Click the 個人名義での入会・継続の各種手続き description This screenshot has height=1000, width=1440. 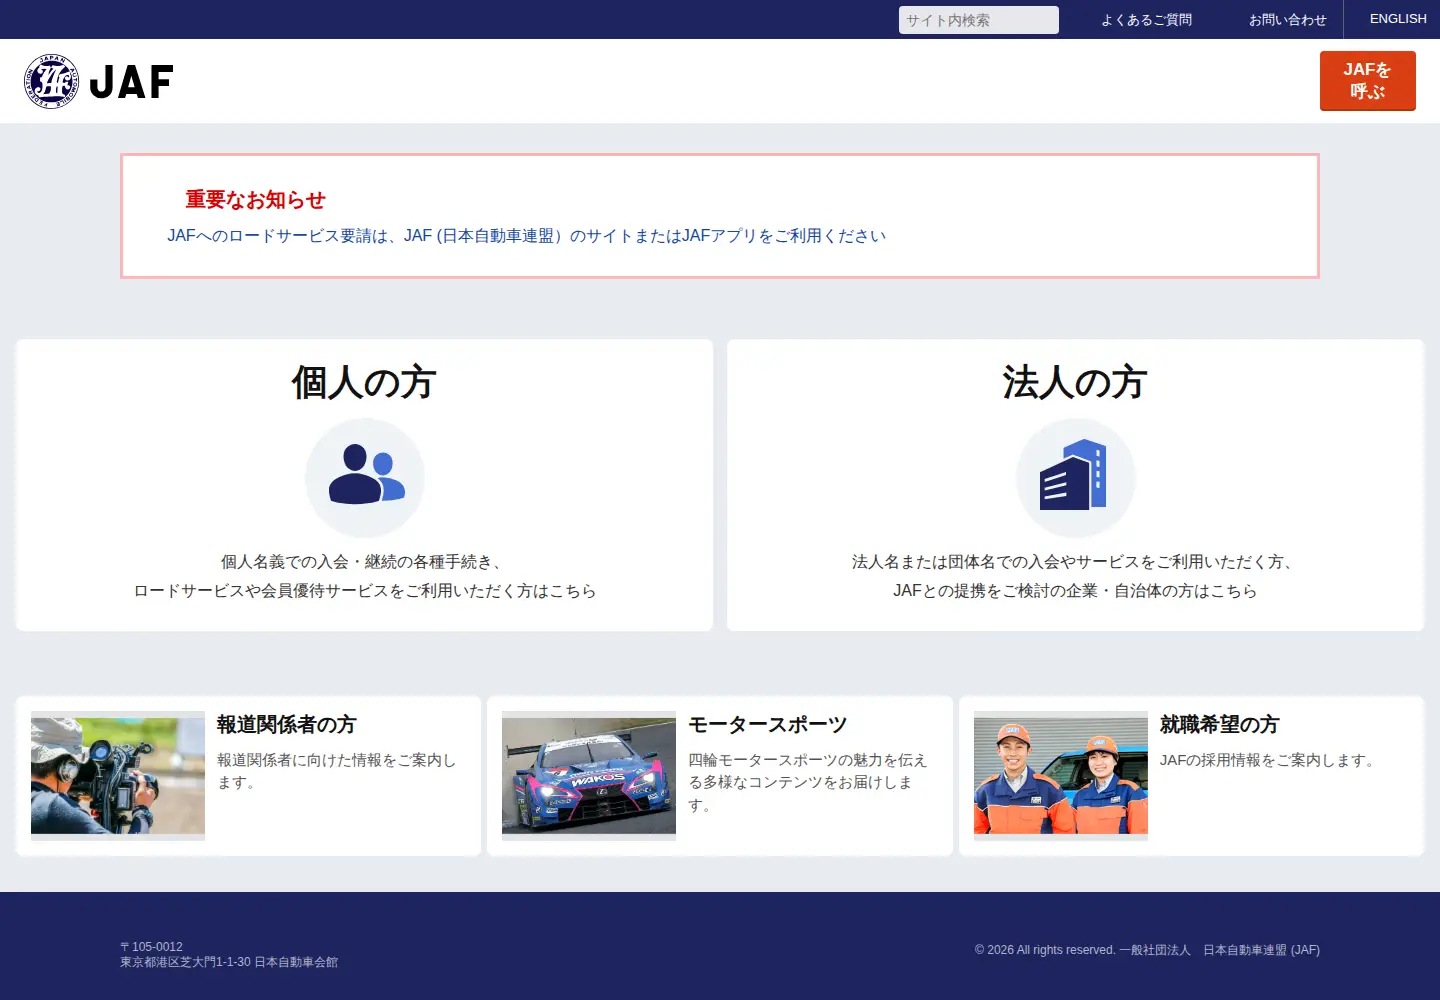[365, 576]
